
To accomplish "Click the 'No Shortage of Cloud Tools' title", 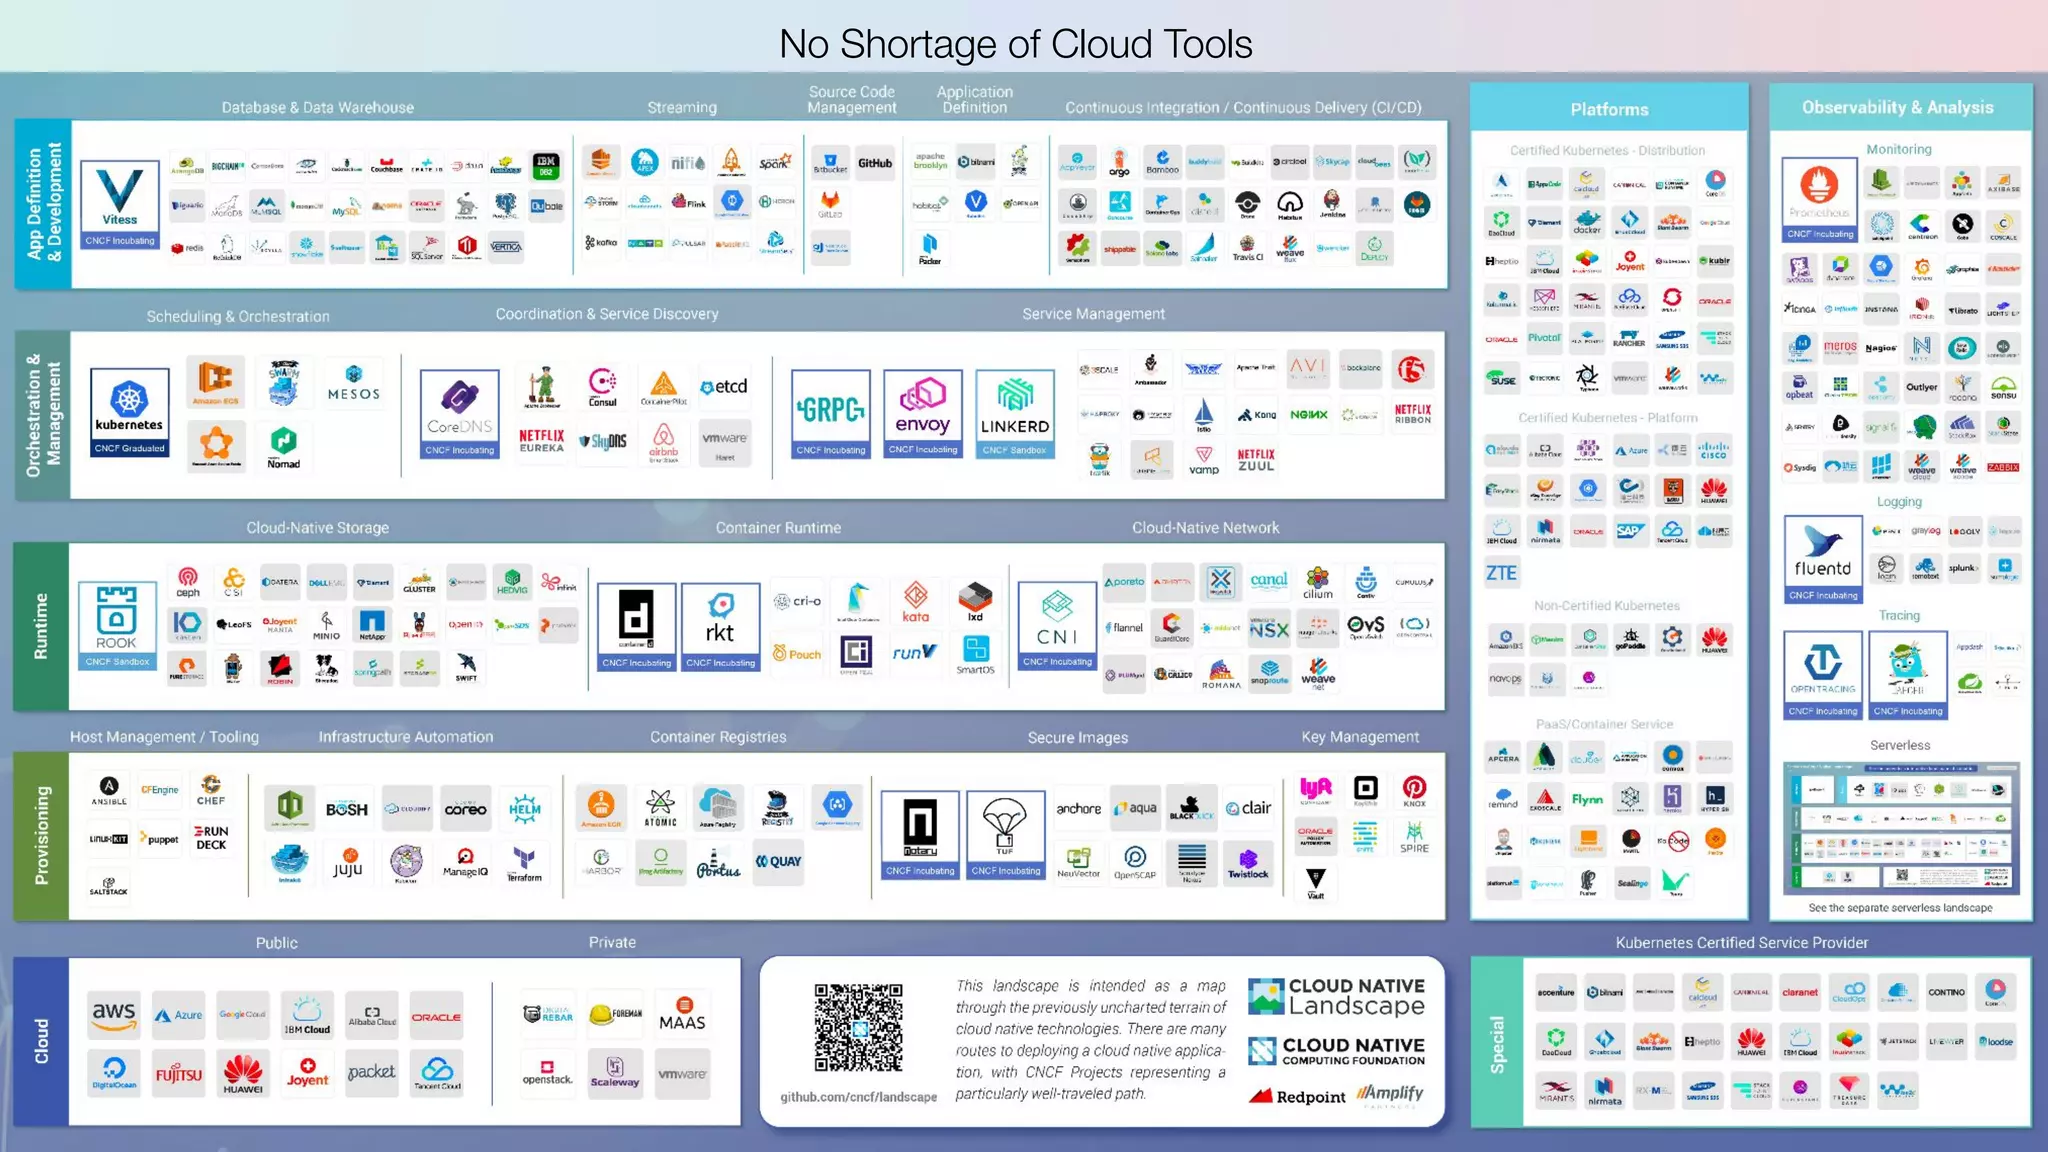I will pos(1016,44).
